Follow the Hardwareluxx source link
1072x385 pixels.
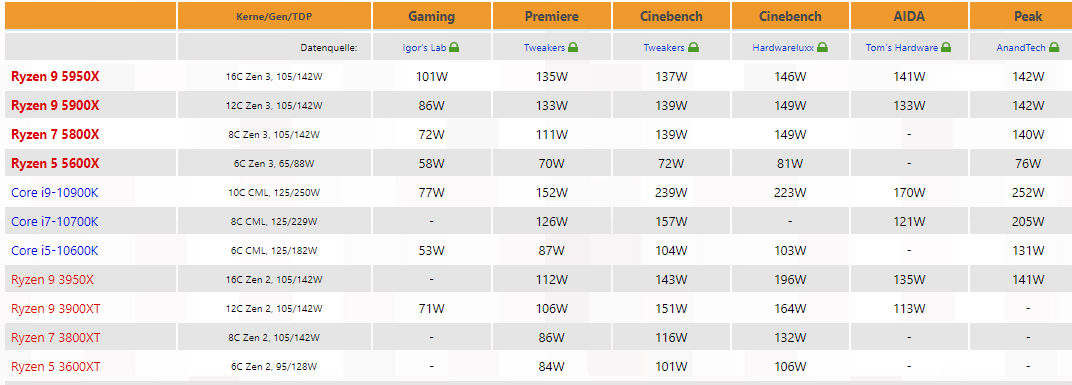[781, 48]
